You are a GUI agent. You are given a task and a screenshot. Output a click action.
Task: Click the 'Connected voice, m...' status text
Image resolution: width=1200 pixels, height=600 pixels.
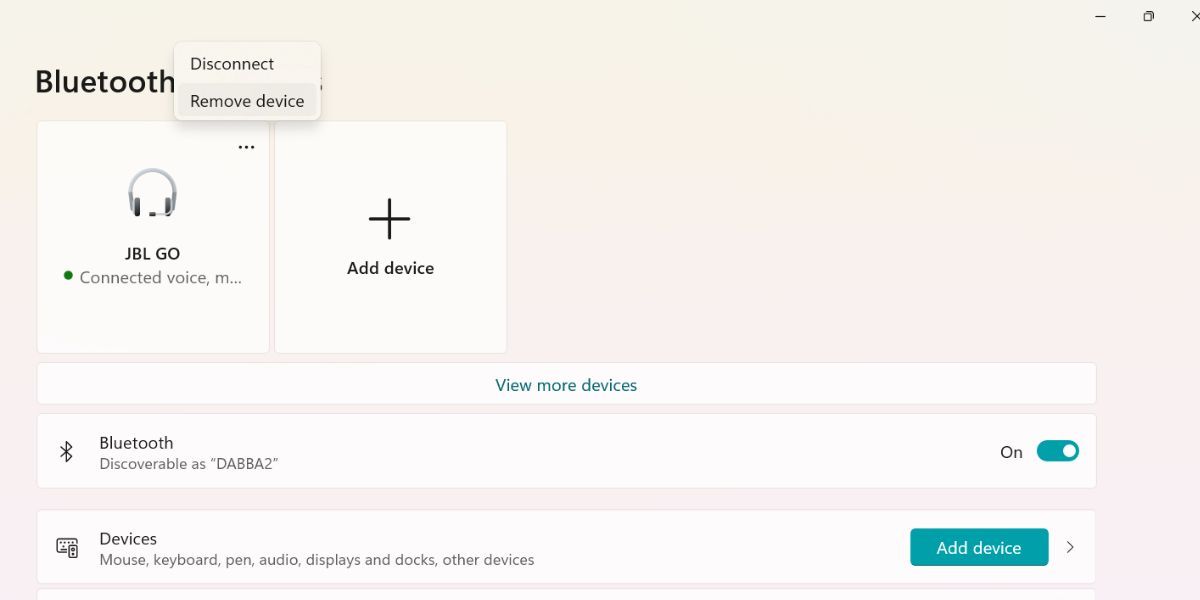click(x=161, y=278)
